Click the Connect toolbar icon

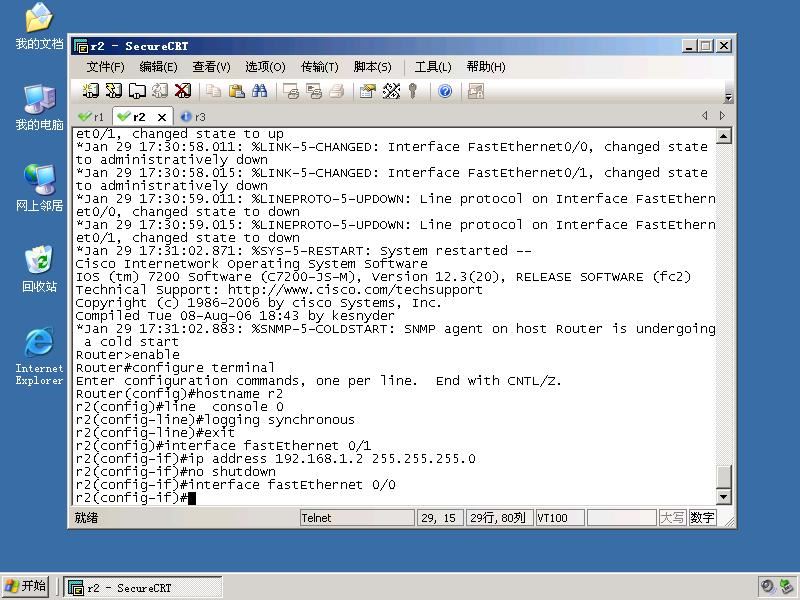[x=91, y=91]
